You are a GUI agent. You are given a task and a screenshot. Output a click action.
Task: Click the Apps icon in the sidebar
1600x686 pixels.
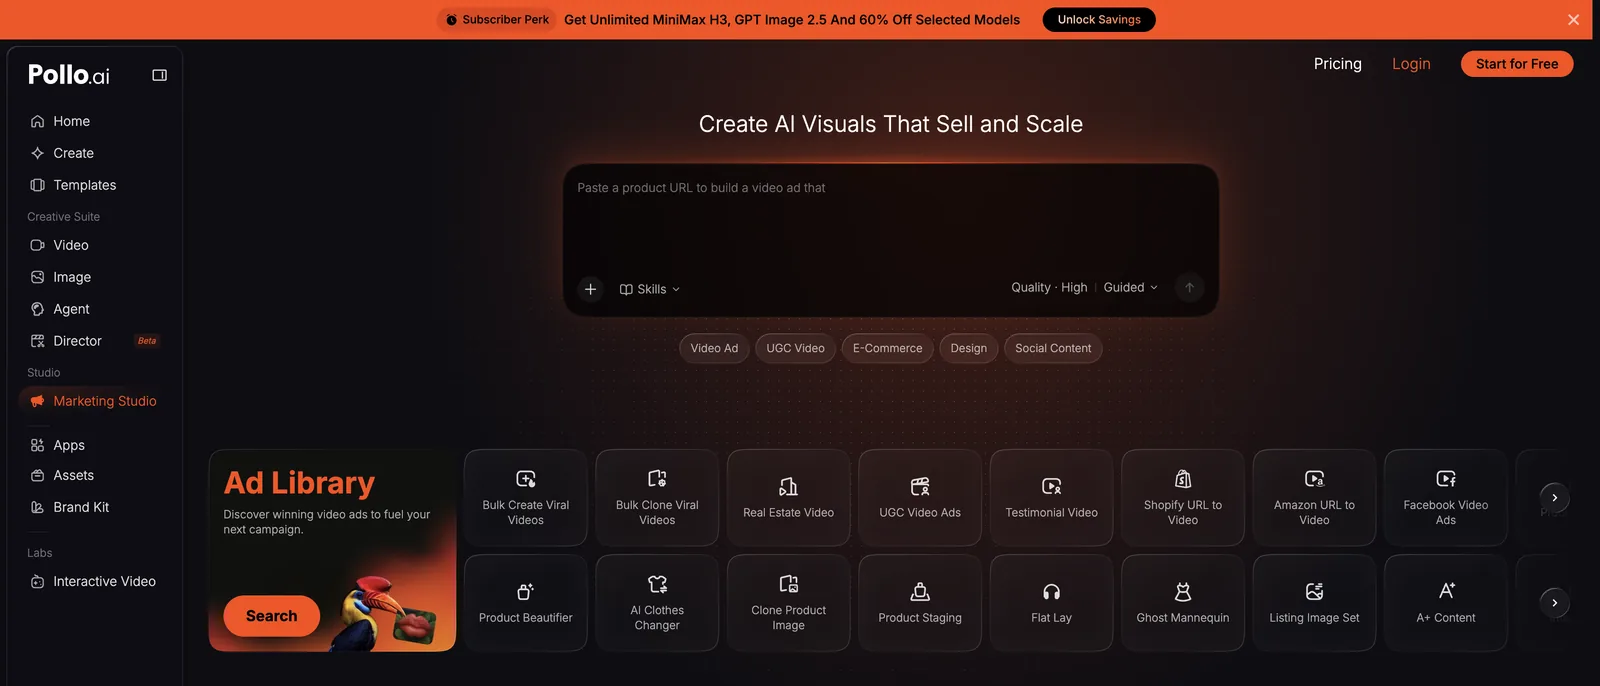tap(37, 445)
